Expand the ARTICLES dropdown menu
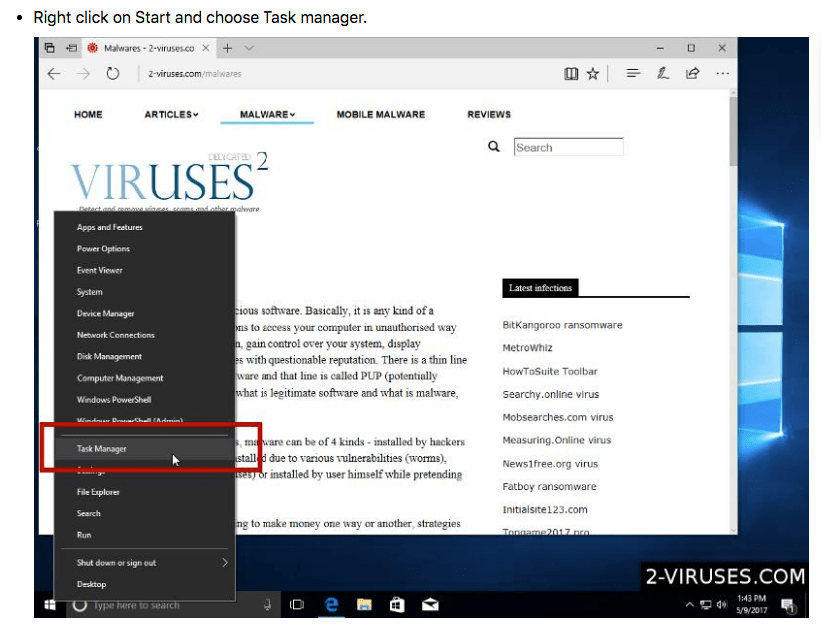 [x=171, y=114]
